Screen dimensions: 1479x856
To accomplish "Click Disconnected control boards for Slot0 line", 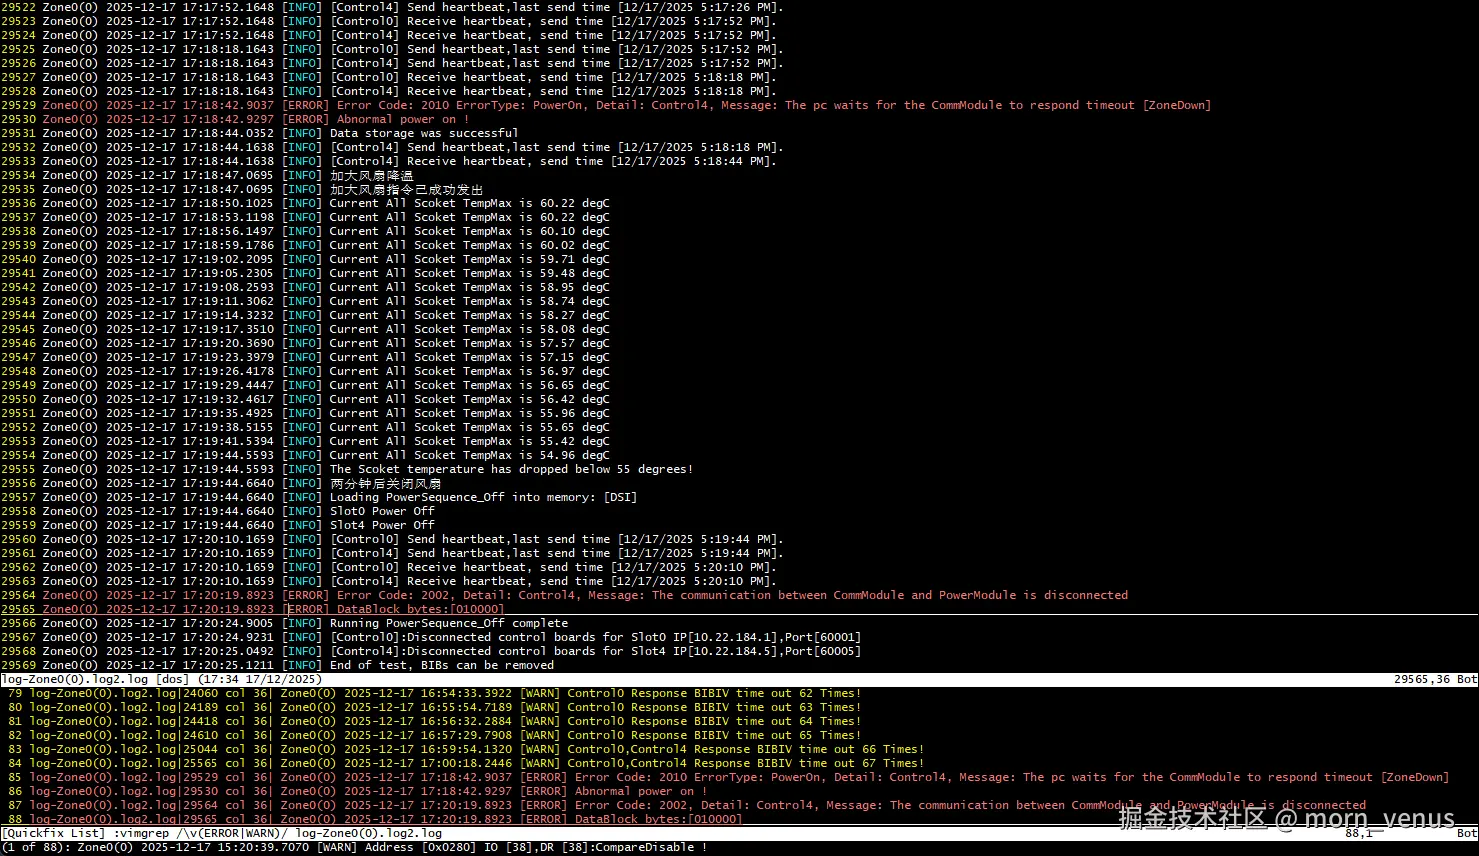I will (431, 637).
